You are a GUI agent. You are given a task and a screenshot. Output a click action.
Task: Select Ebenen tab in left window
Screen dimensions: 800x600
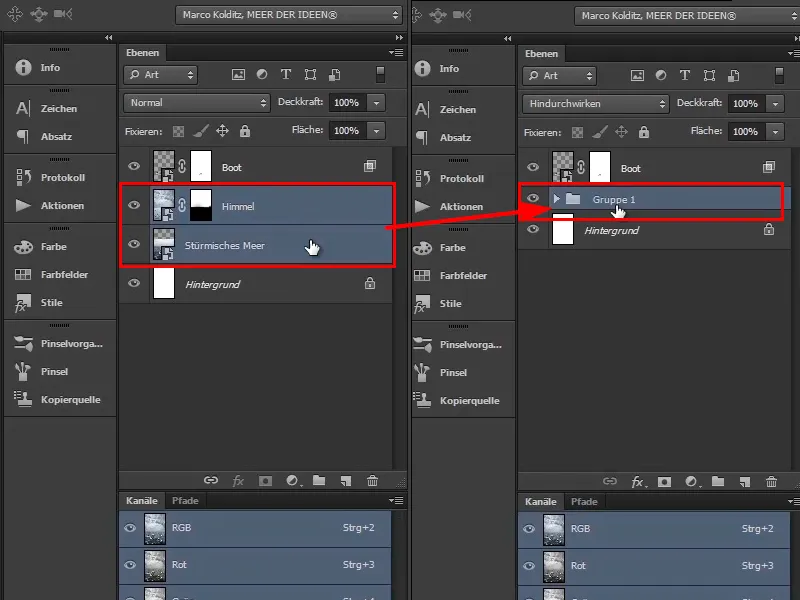pyautogui.click(x=142, y=53)
